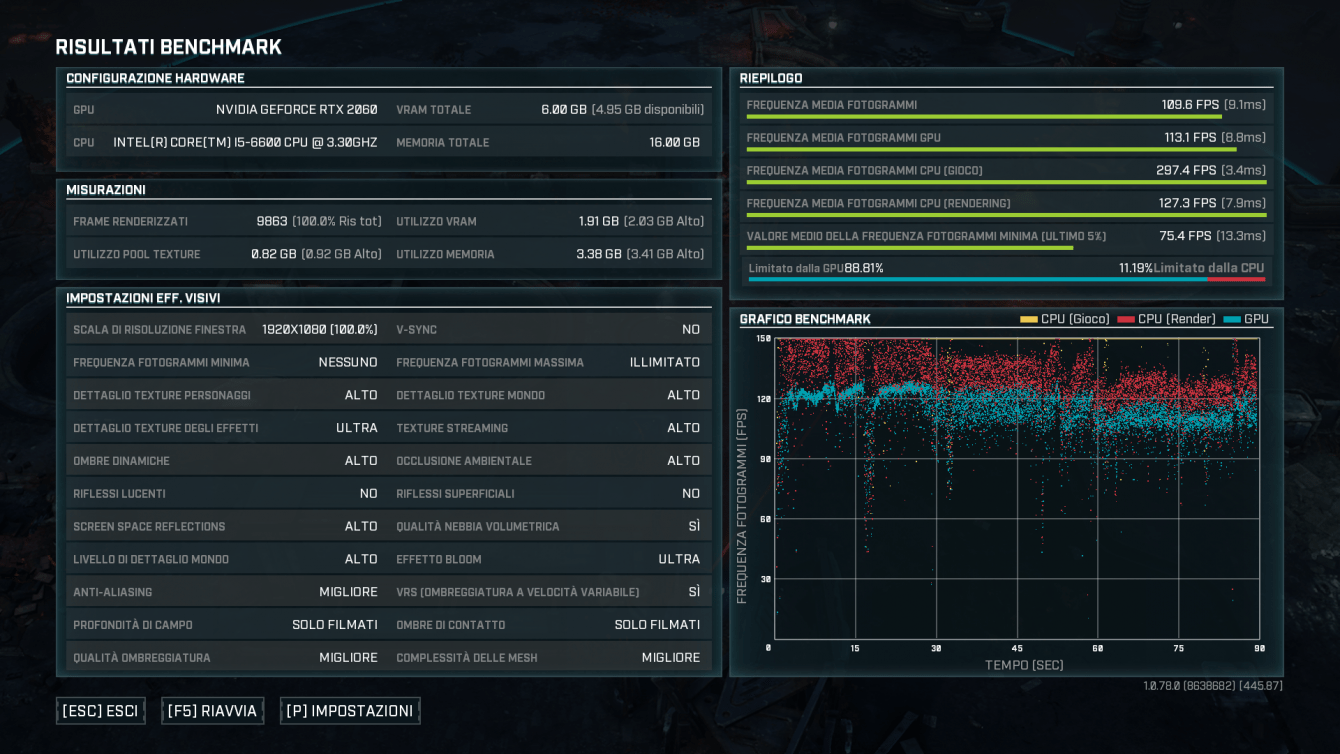The image size is (1340, 754).
Task: Click the Effetto Bloom "ULTRA" value
Action: pyautogui.click(x=679, y=560)
